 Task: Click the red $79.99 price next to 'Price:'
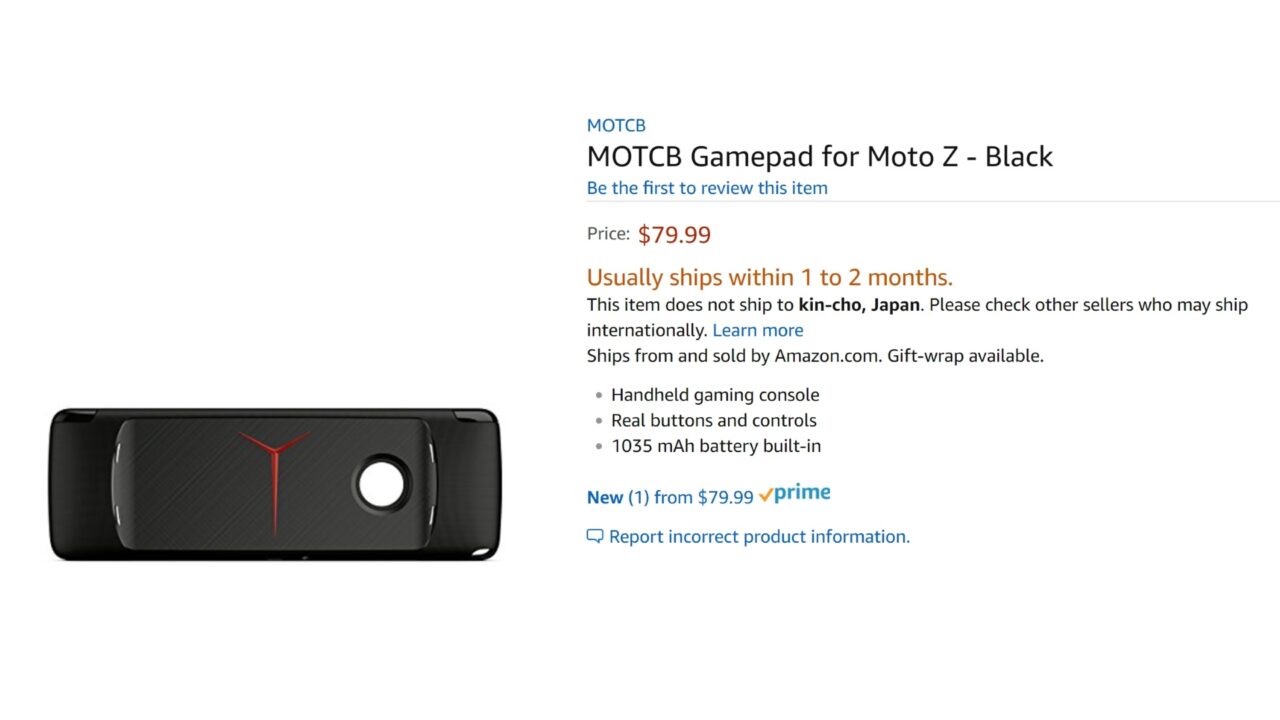pyautogui.click(x=674, y=235)
